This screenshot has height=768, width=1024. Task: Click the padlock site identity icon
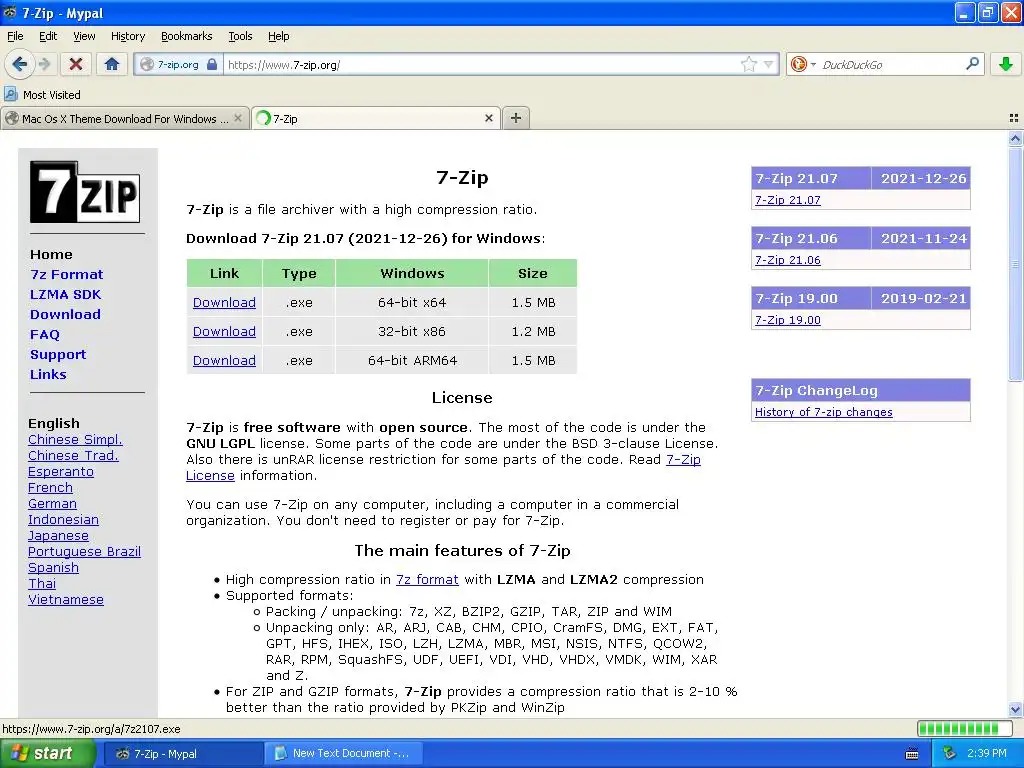tap(212, 64)
